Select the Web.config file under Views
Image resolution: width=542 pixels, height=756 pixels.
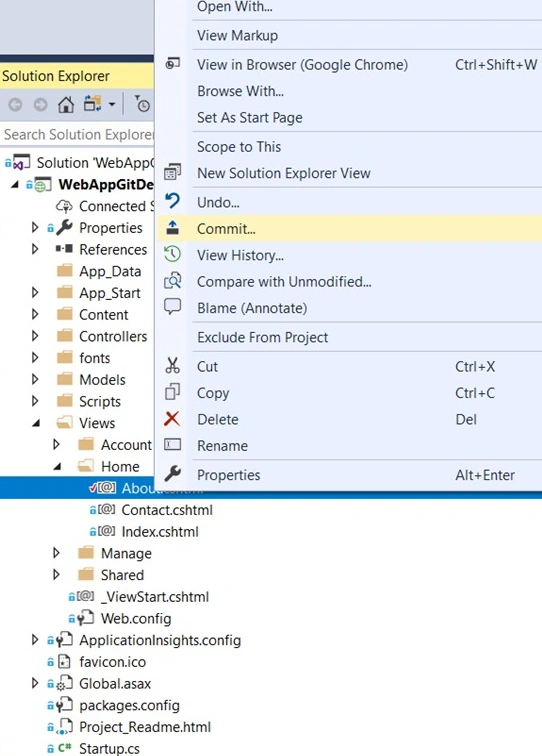pos(136,619)
